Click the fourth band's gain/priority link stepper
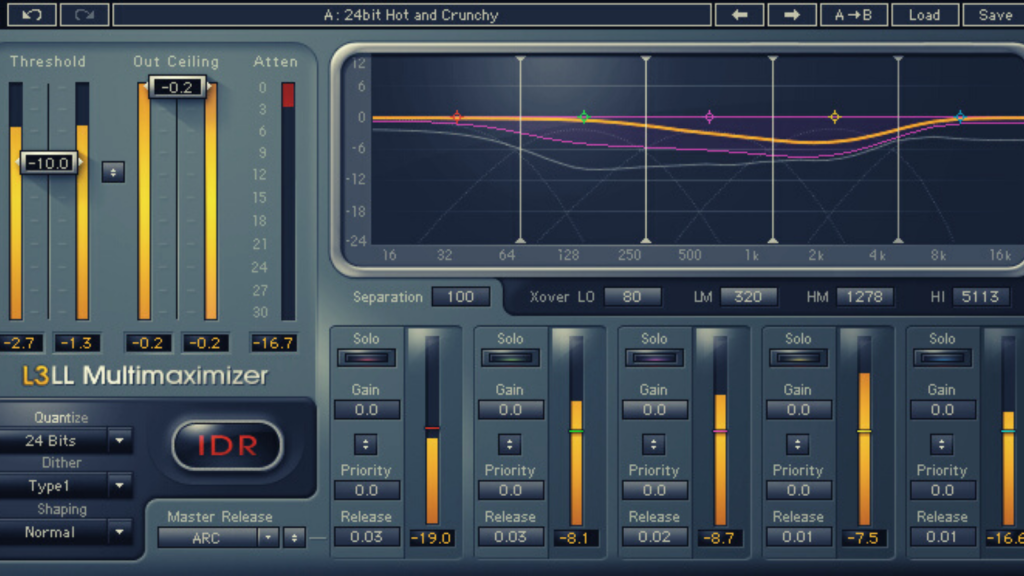The image size is (1024, 576). point(797,444)
